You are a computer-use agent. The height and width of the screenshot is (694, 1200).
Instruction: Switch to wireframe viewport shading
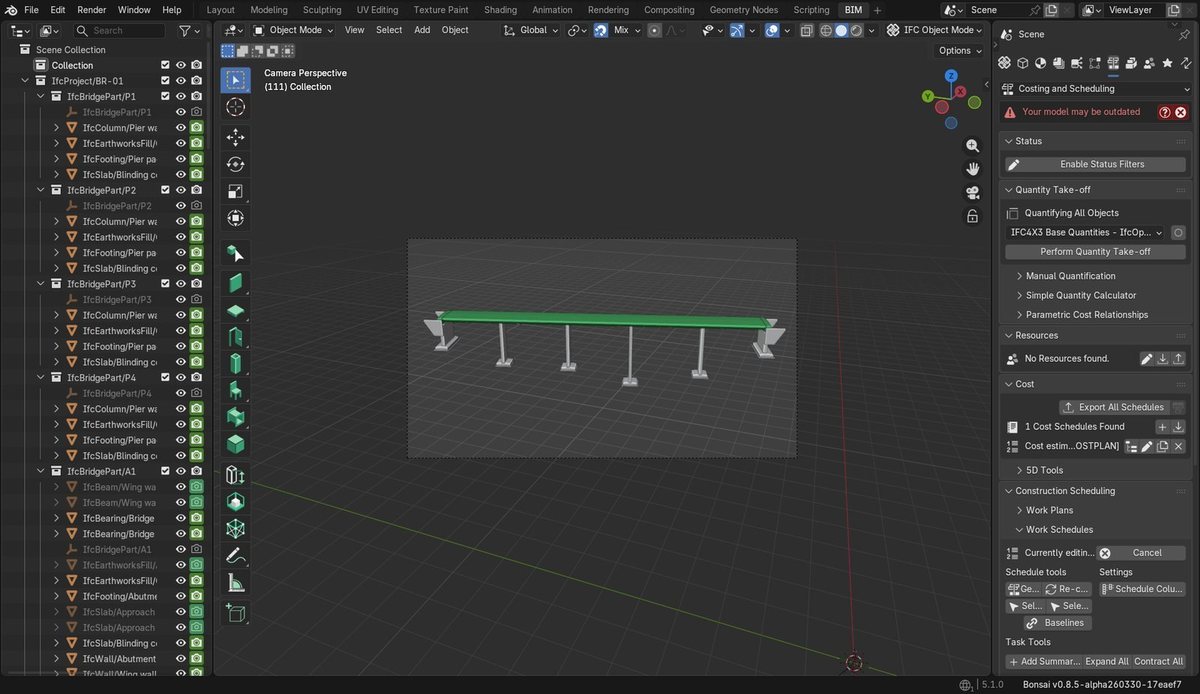[x=826, y=30]
